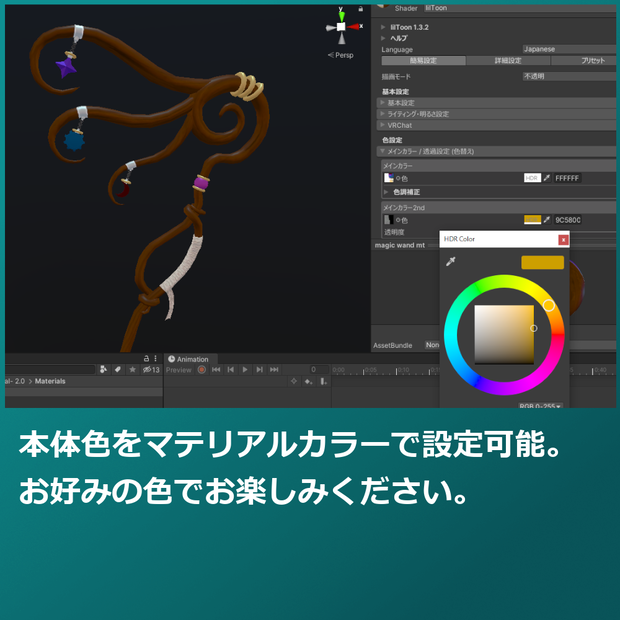Toggle the project panel lock icon
The height and width of the screenshot is (620, 620).
146,358
